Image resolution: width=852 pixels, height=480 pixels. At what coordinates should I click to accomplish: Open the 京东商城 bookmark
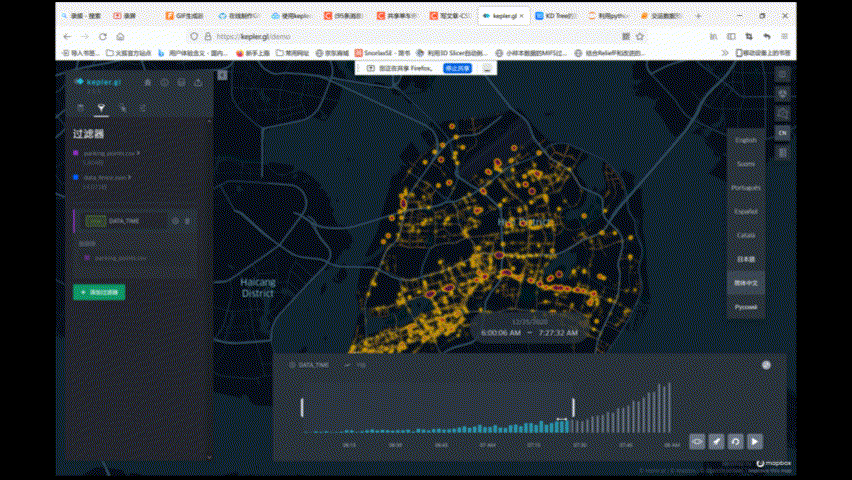333,53
